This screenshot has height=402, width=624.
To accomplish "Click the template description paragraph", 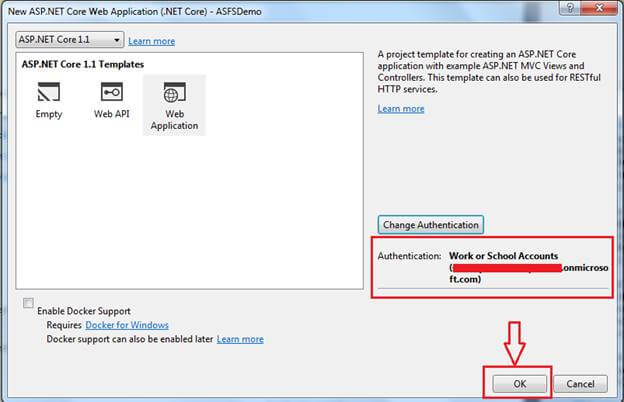I will click(x=489, y=72).
